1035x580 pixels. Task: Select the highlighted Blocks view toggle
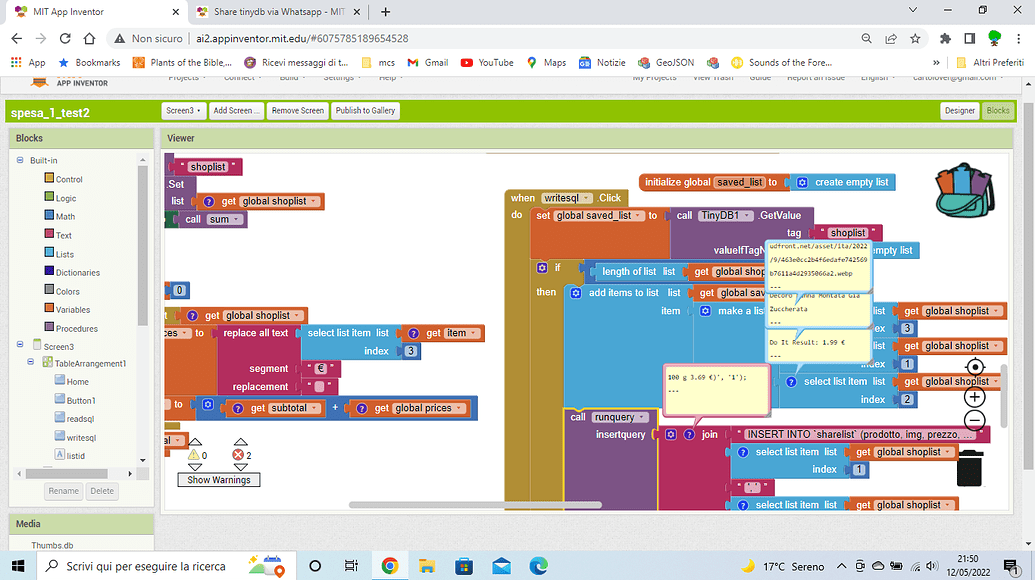[998, 111]
